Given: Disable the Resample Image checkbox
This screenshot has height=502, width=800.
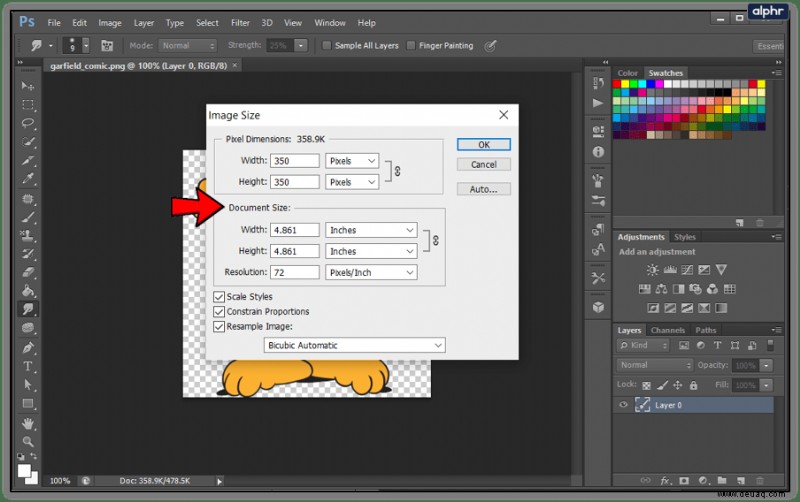Looking at the screenshot, I should coord(219,327).
